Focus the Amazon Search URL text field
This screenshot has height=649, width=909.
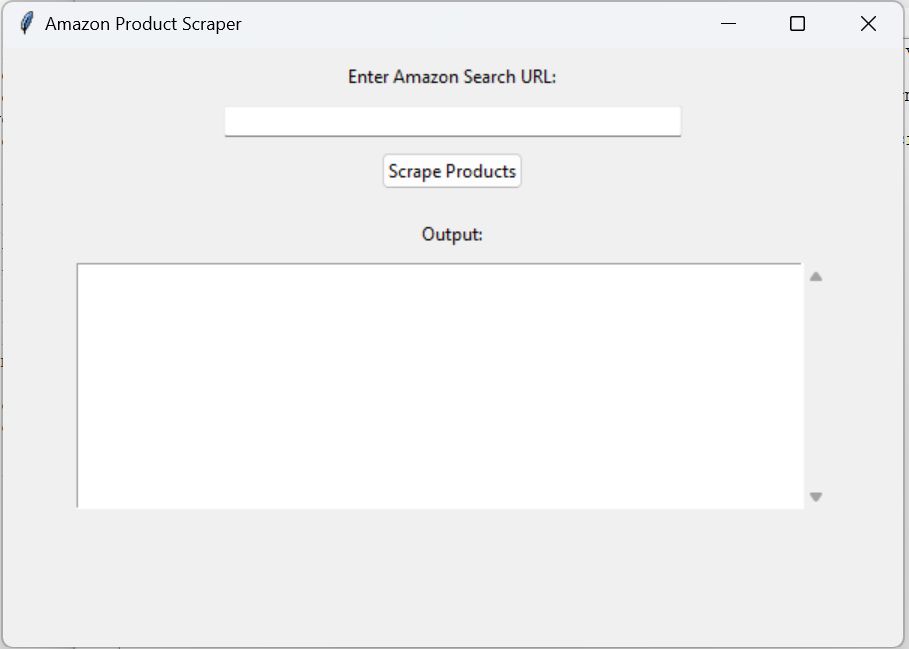(453, 122)
